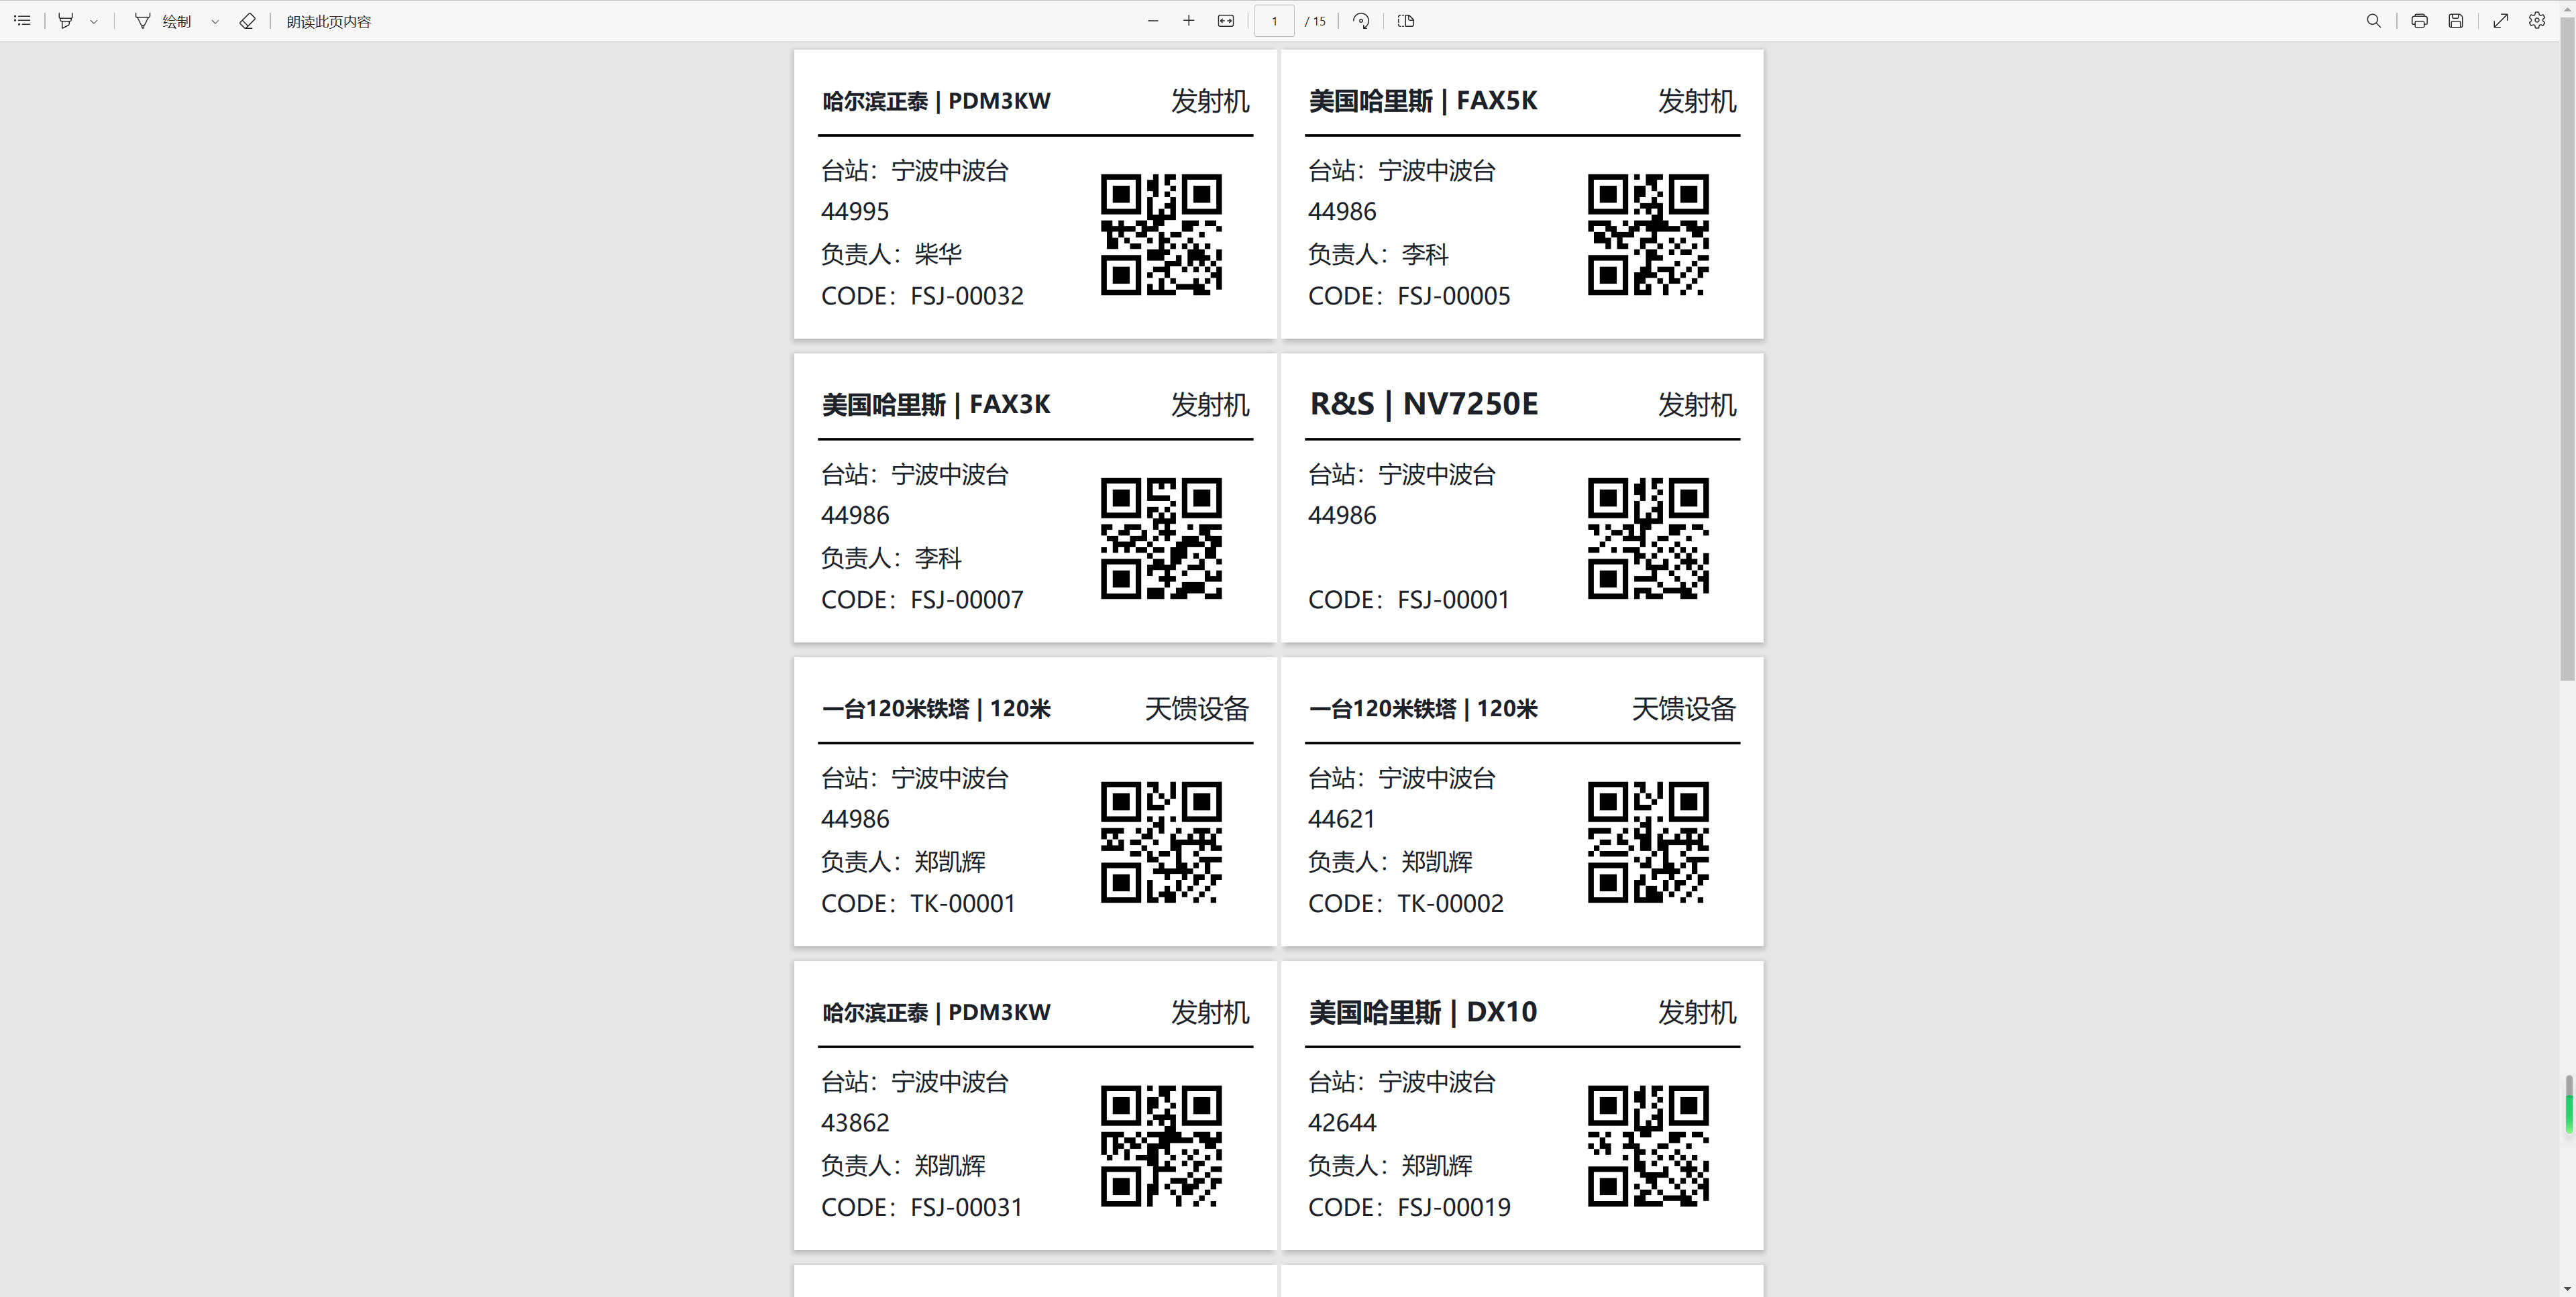Save the PDF document
This screenshot has height=1297, width=2576.
tap(2455, 21)
